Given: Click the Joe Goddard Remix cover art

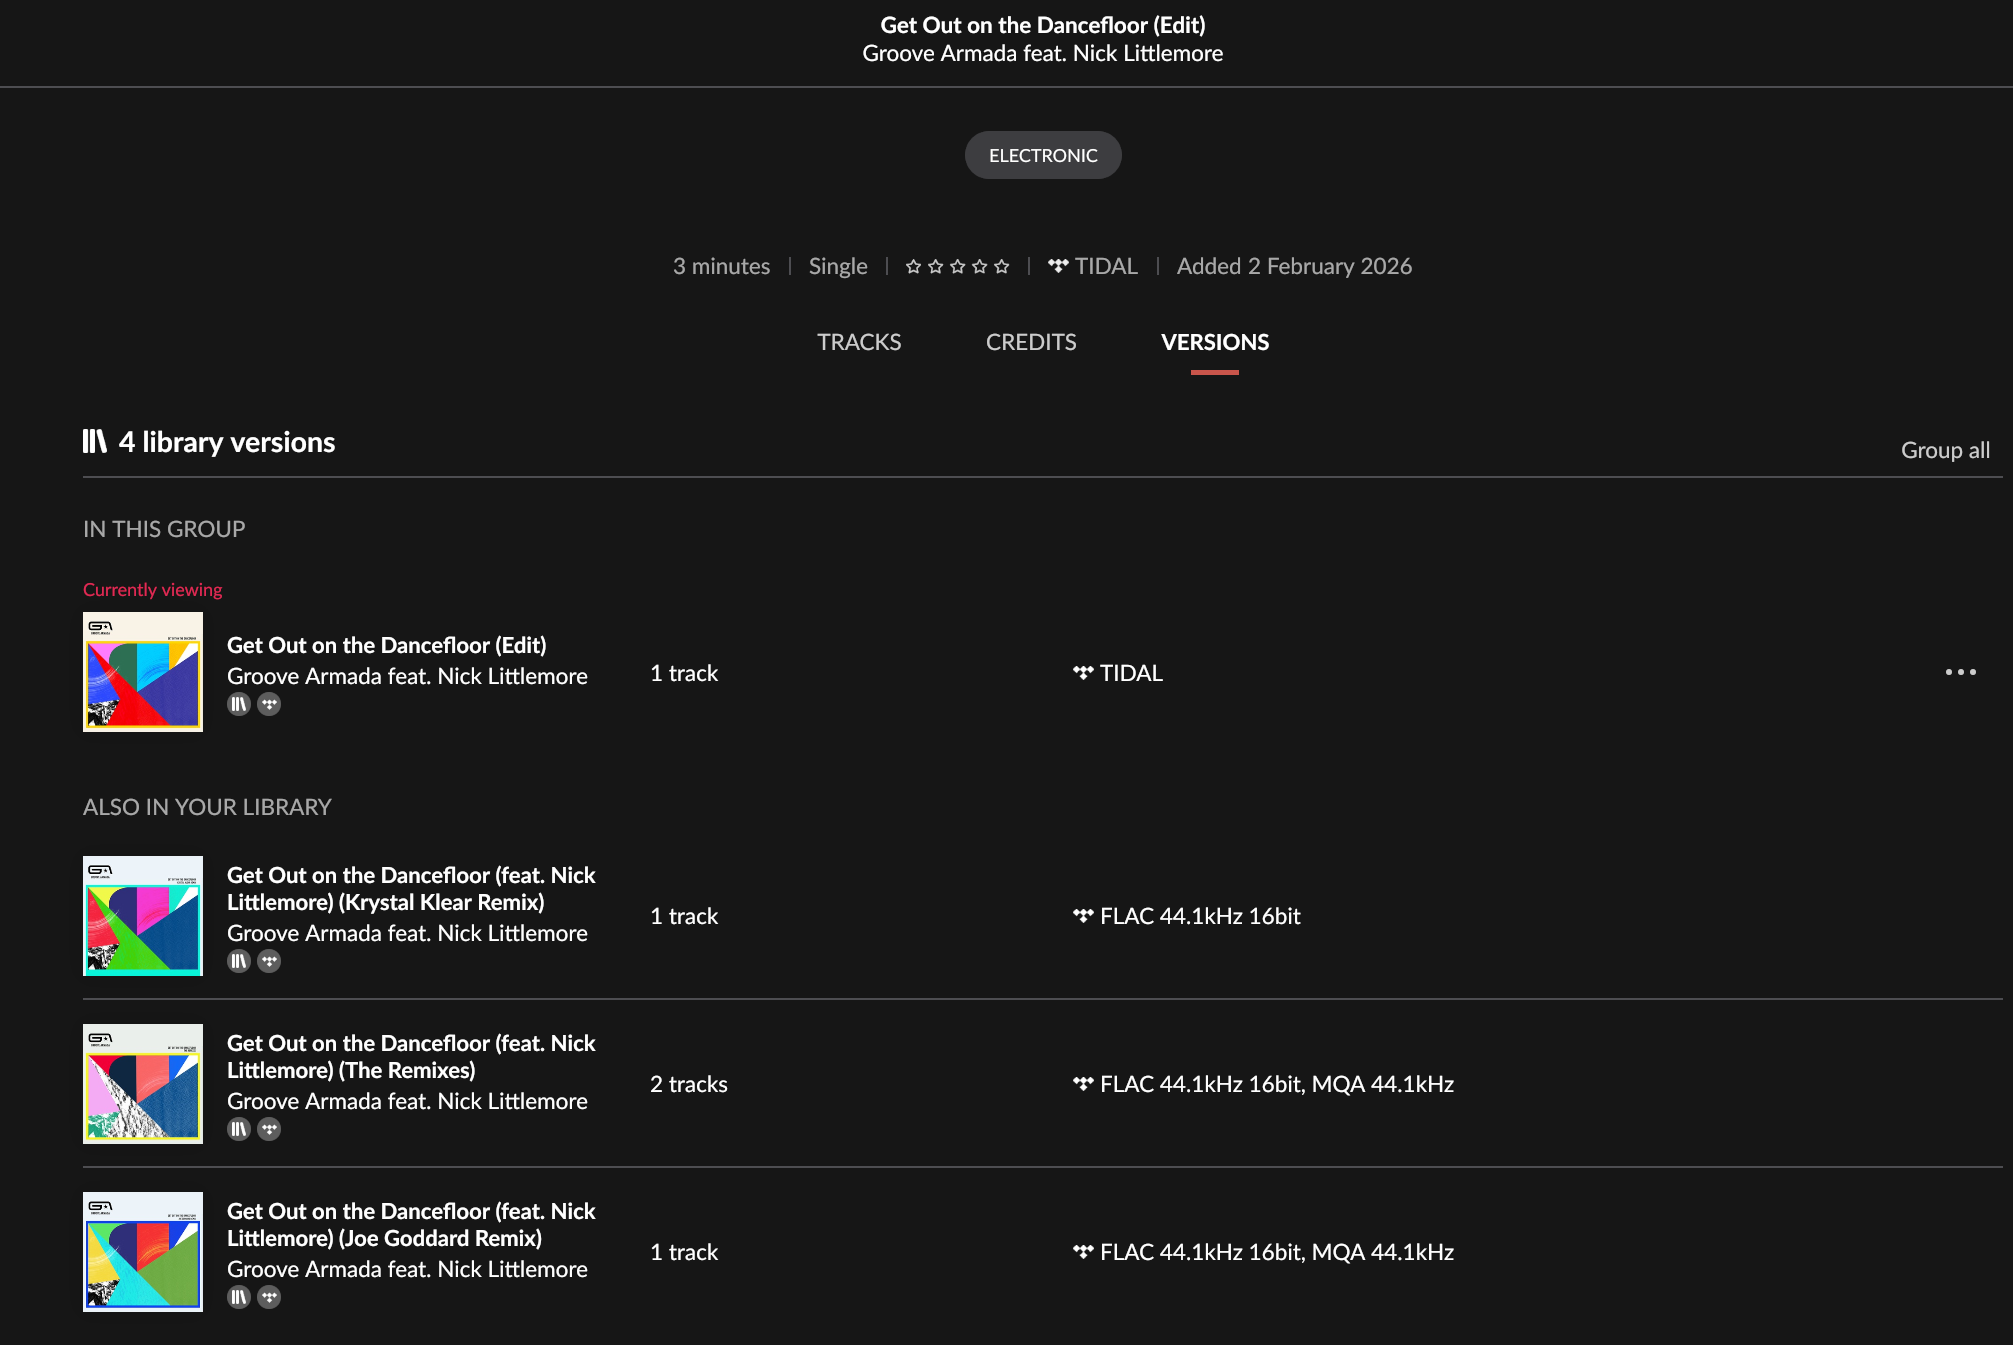Looking at the screenshot, I should tap(143, 1252).
